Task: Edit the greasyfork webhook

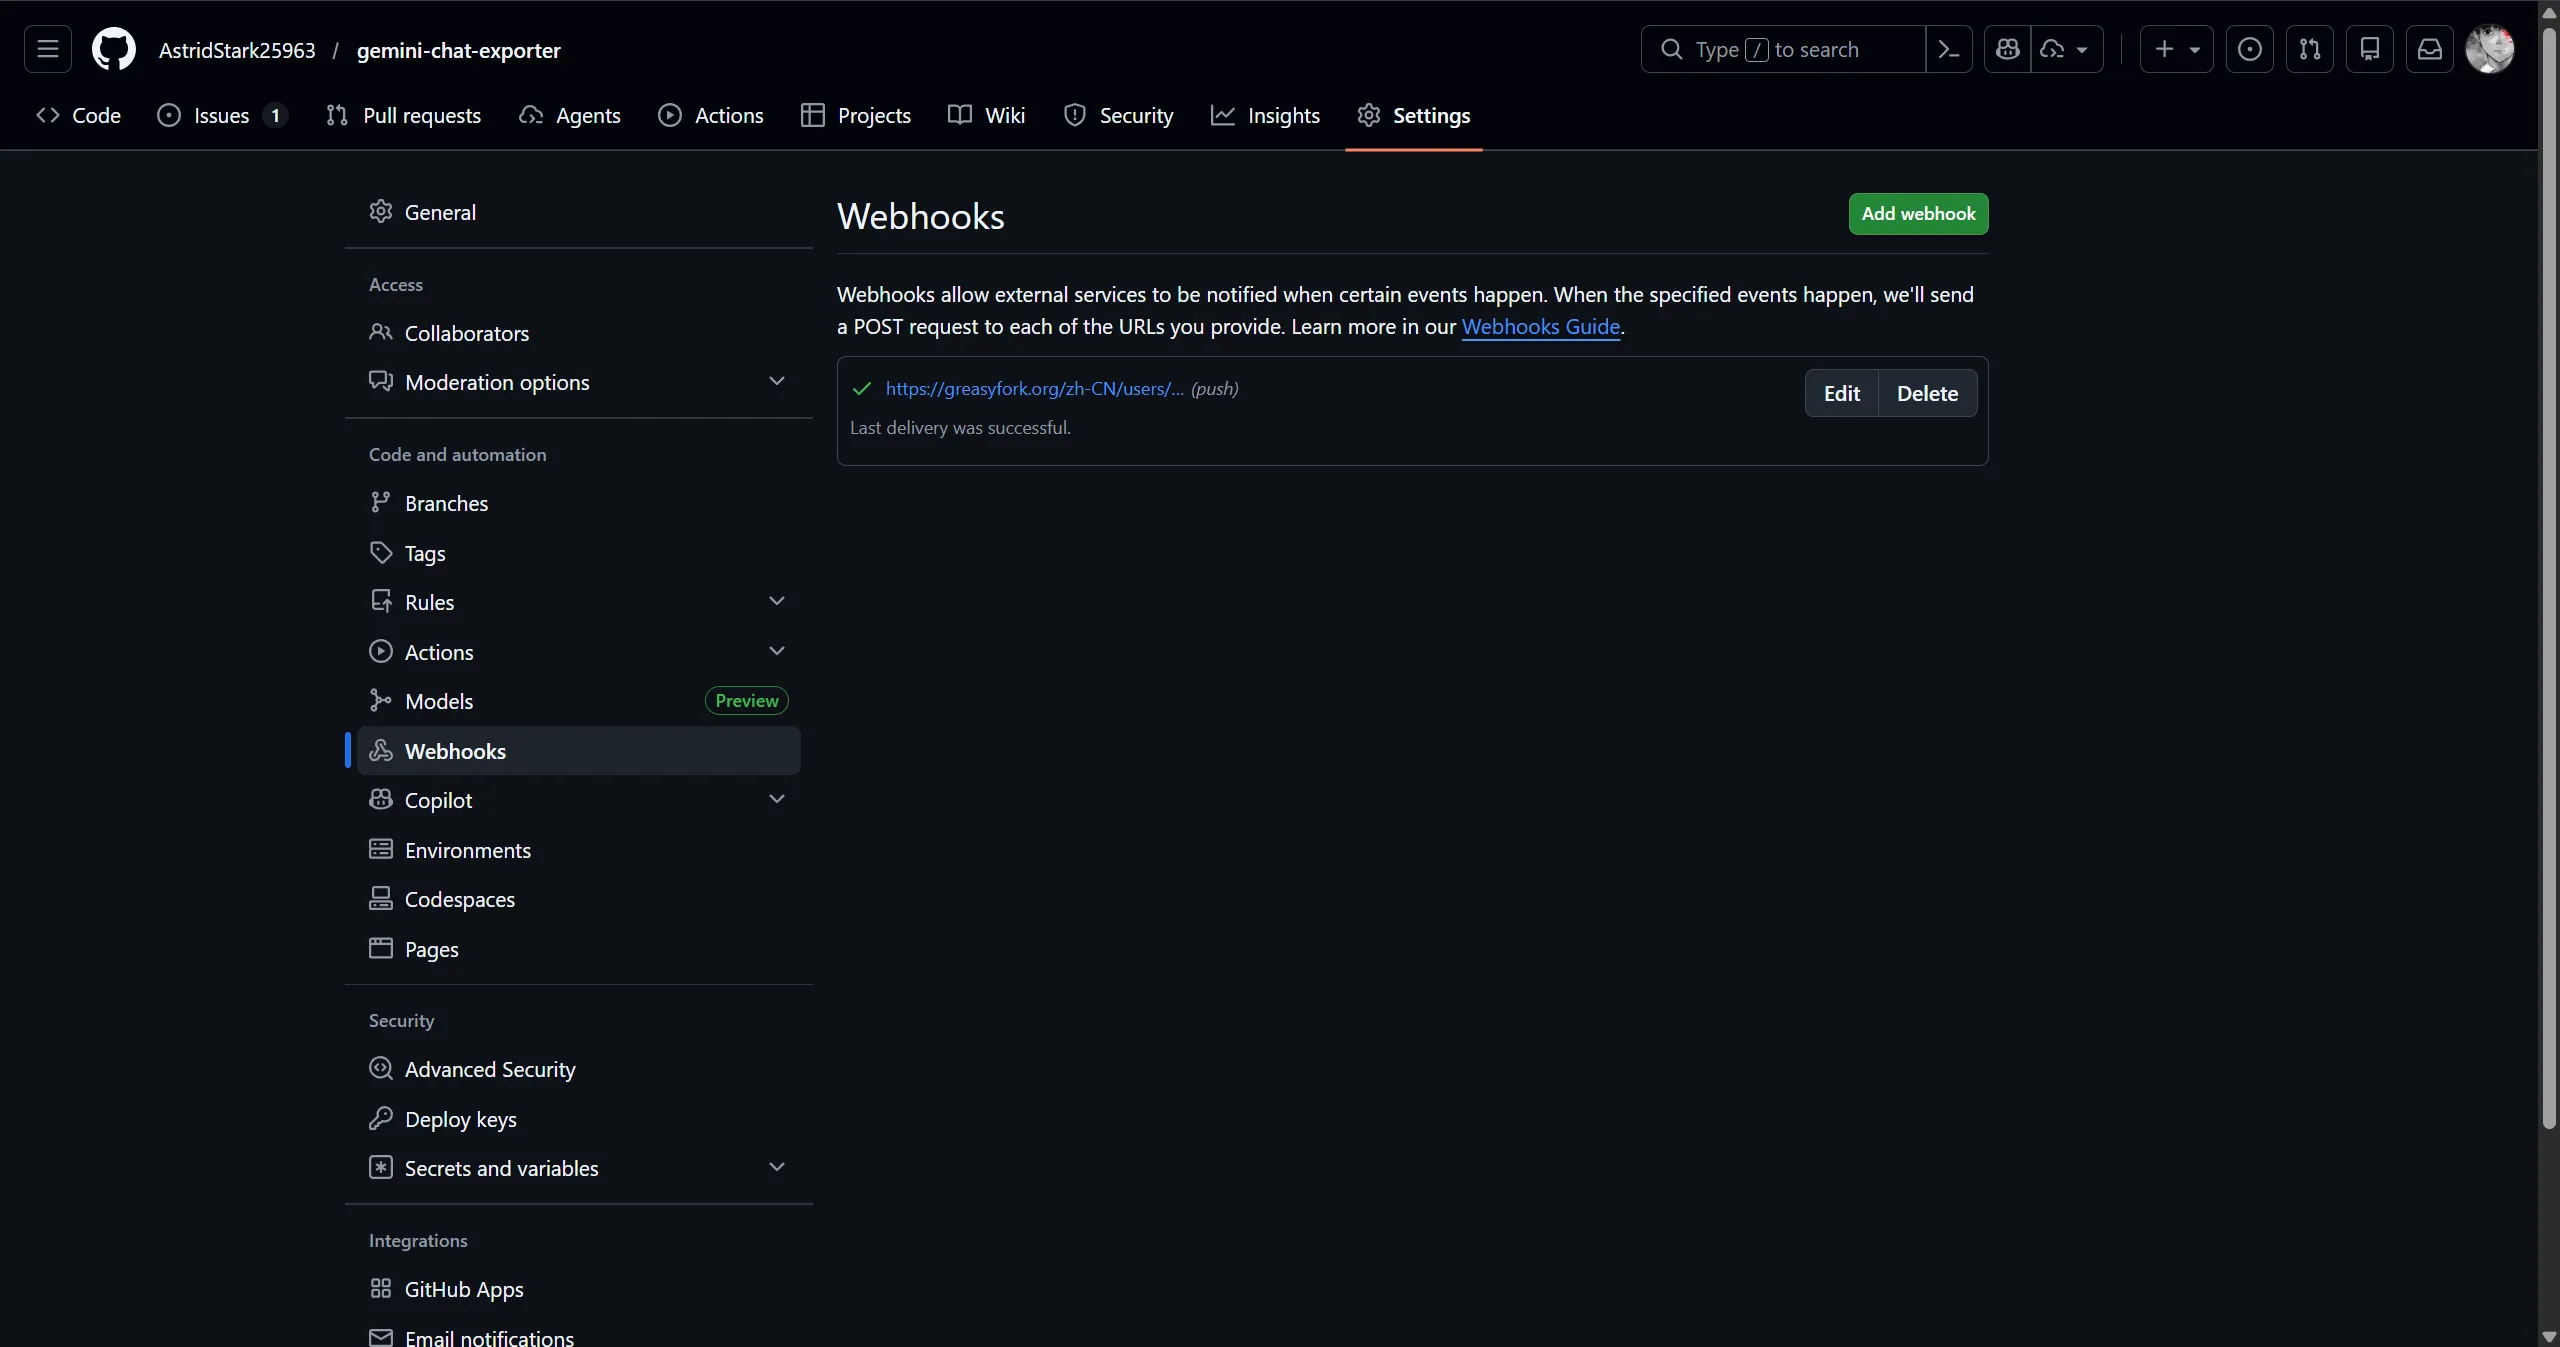Action: [1841, 393]
